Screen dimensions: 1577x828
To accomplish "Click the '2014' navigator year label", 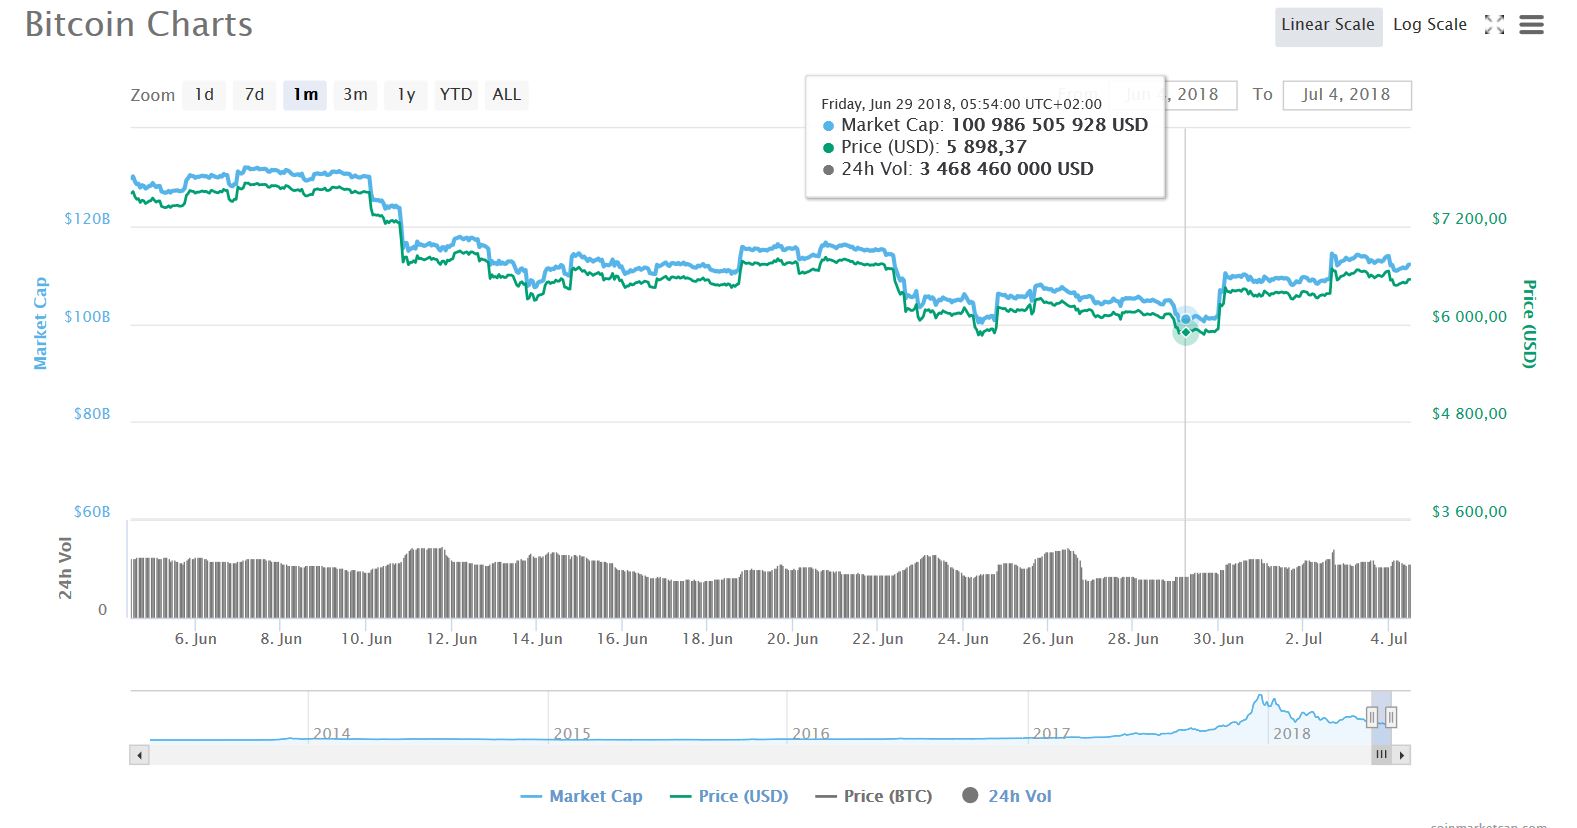I will 332,734.
